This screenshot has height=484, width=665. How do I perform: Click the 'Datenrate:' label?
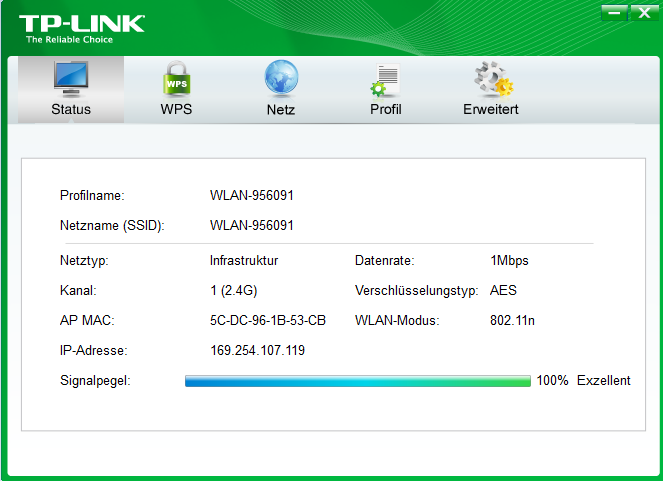(384, 260)
